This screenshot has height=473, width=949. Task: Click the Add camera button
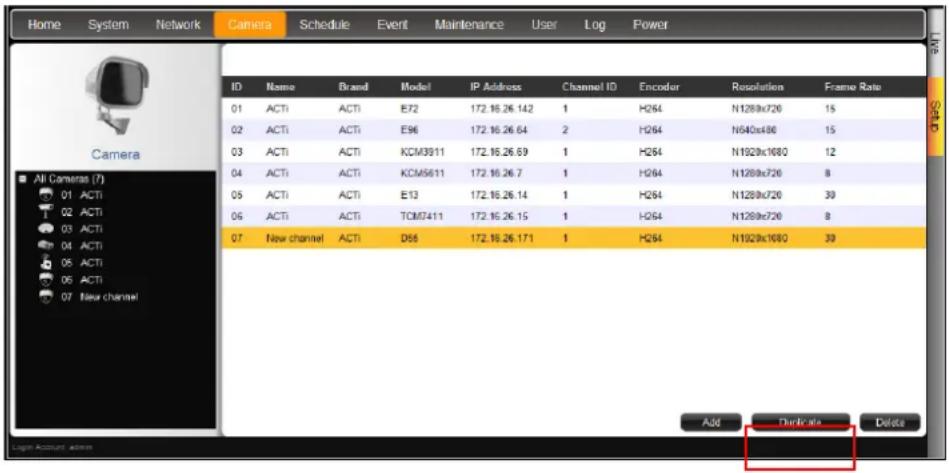point(711,422)
